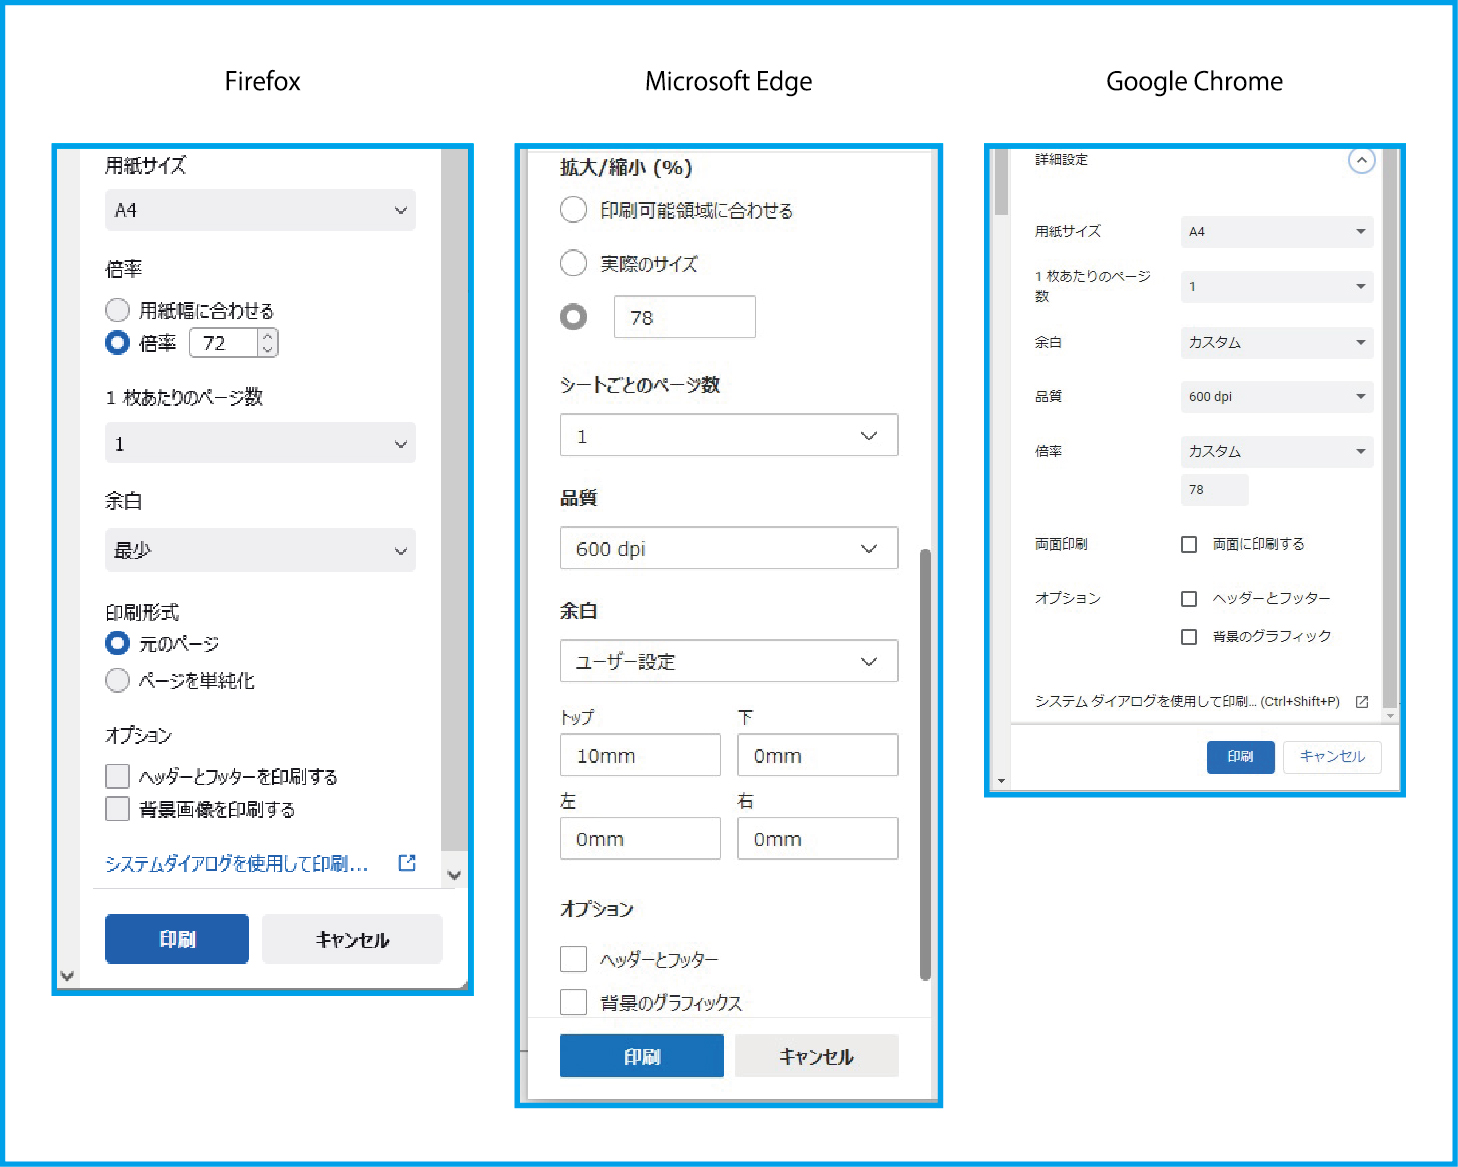Screen dimensions: 1458x1167
Task: Click Firefox scrollbar down arrow
Action: (x=454, y=875)
